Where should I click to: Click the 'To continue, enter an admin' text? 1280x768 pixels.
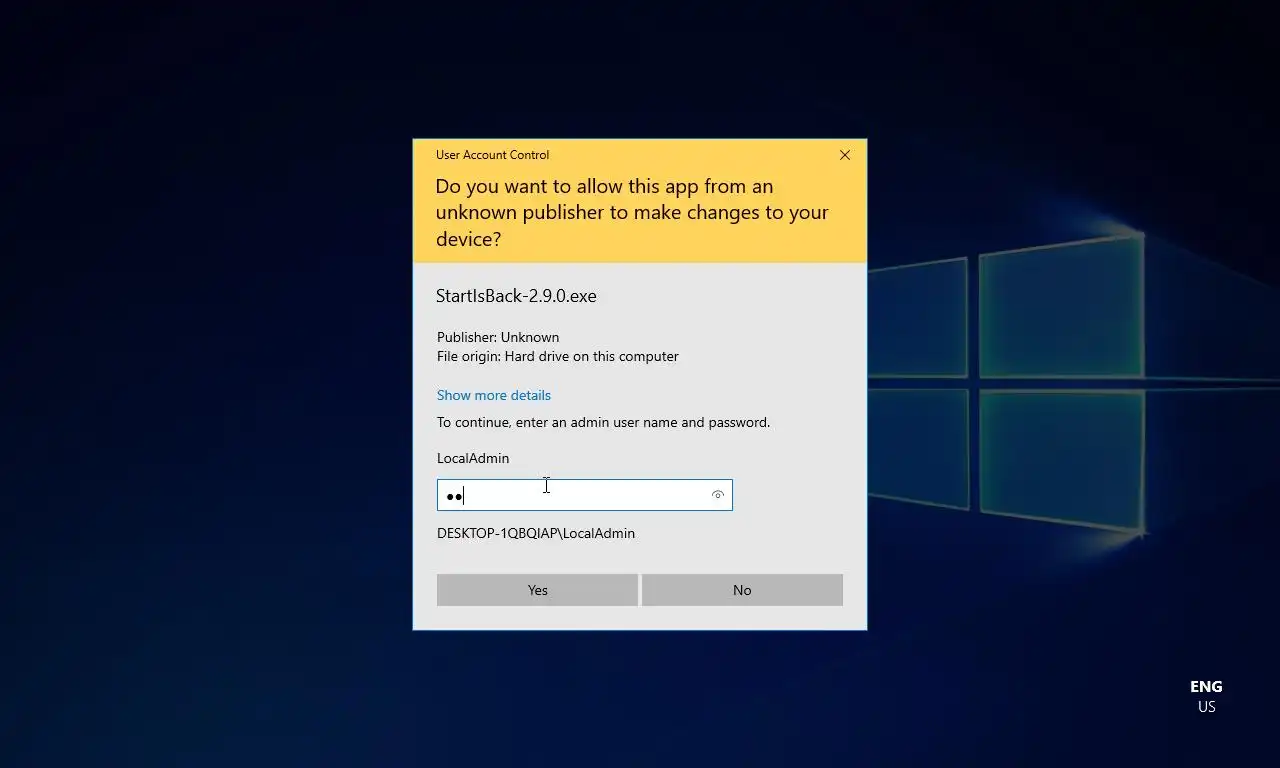603,422
